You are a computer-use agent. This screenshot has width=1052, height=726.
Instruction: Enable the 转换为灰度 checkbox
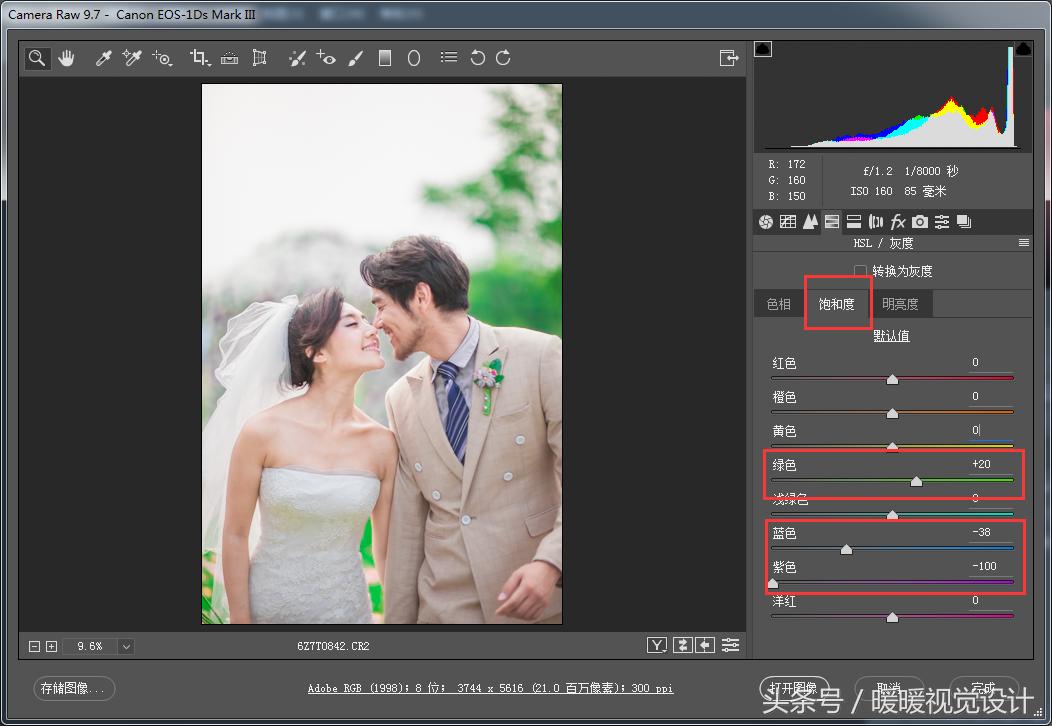pos(861,271)
